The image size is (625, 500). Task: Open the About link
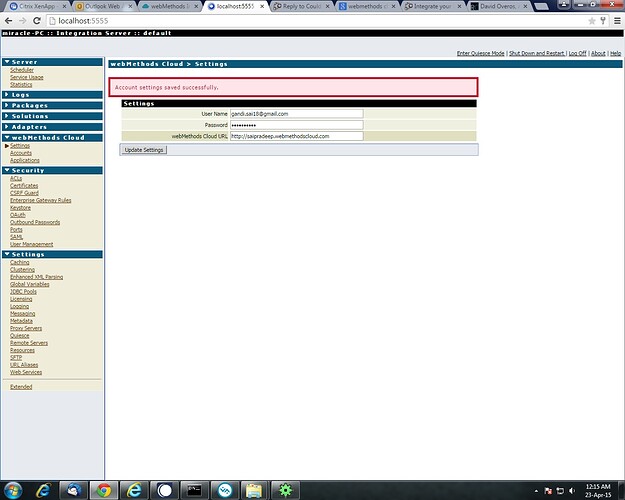(598, 53)
